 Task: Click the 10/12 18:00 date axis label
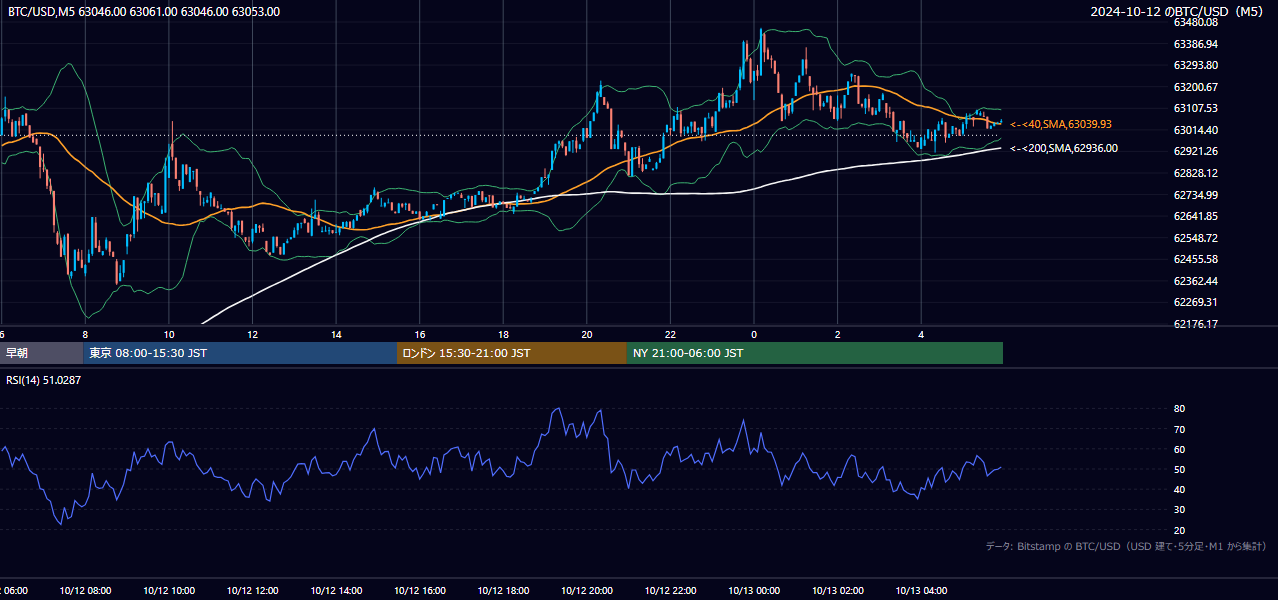tap(503, 591)
